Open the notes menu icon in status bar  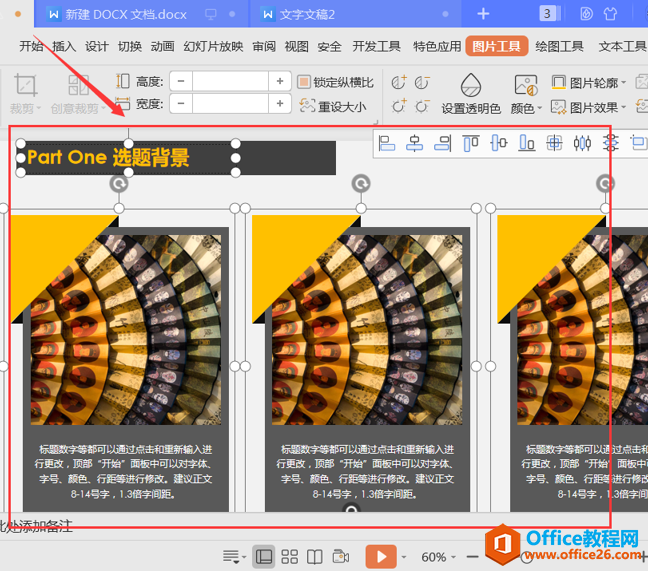point(234,557)
